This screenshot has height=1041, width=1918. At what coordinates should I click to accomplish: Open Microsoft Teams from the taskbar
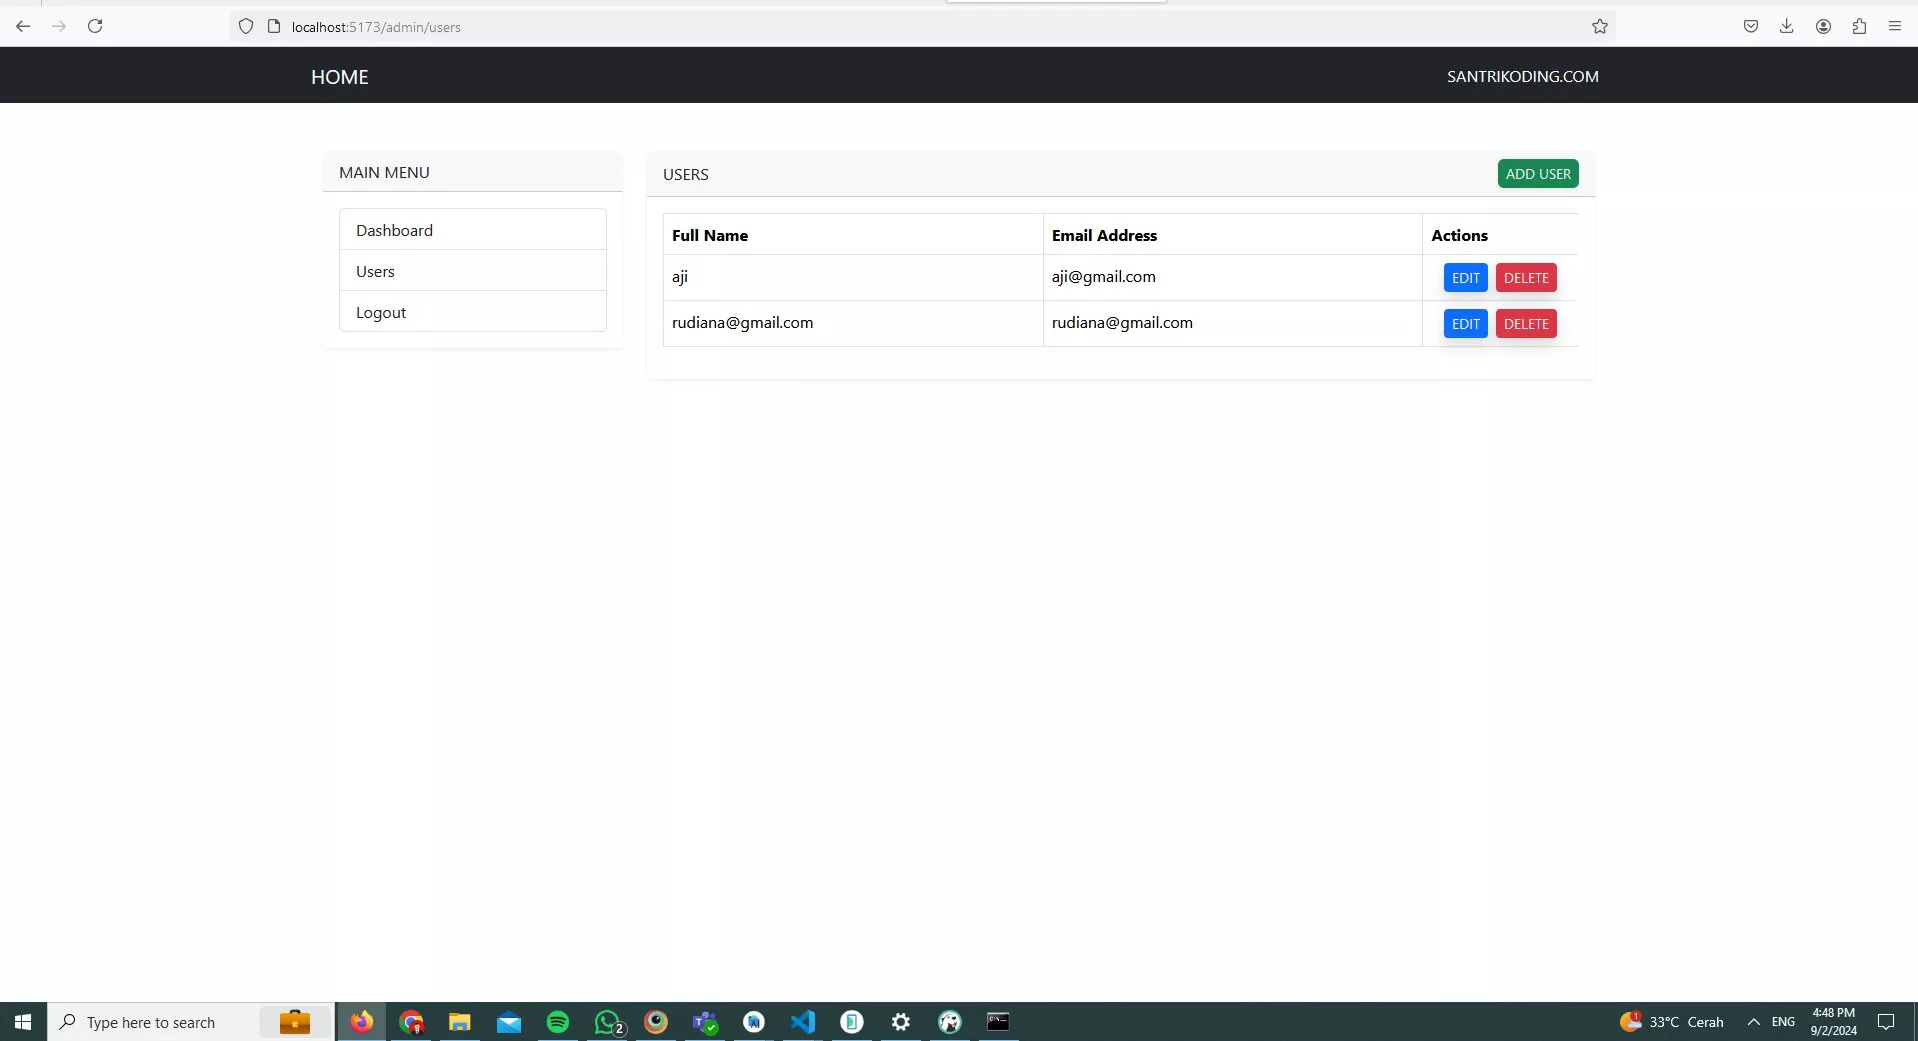pos(705,1022)
